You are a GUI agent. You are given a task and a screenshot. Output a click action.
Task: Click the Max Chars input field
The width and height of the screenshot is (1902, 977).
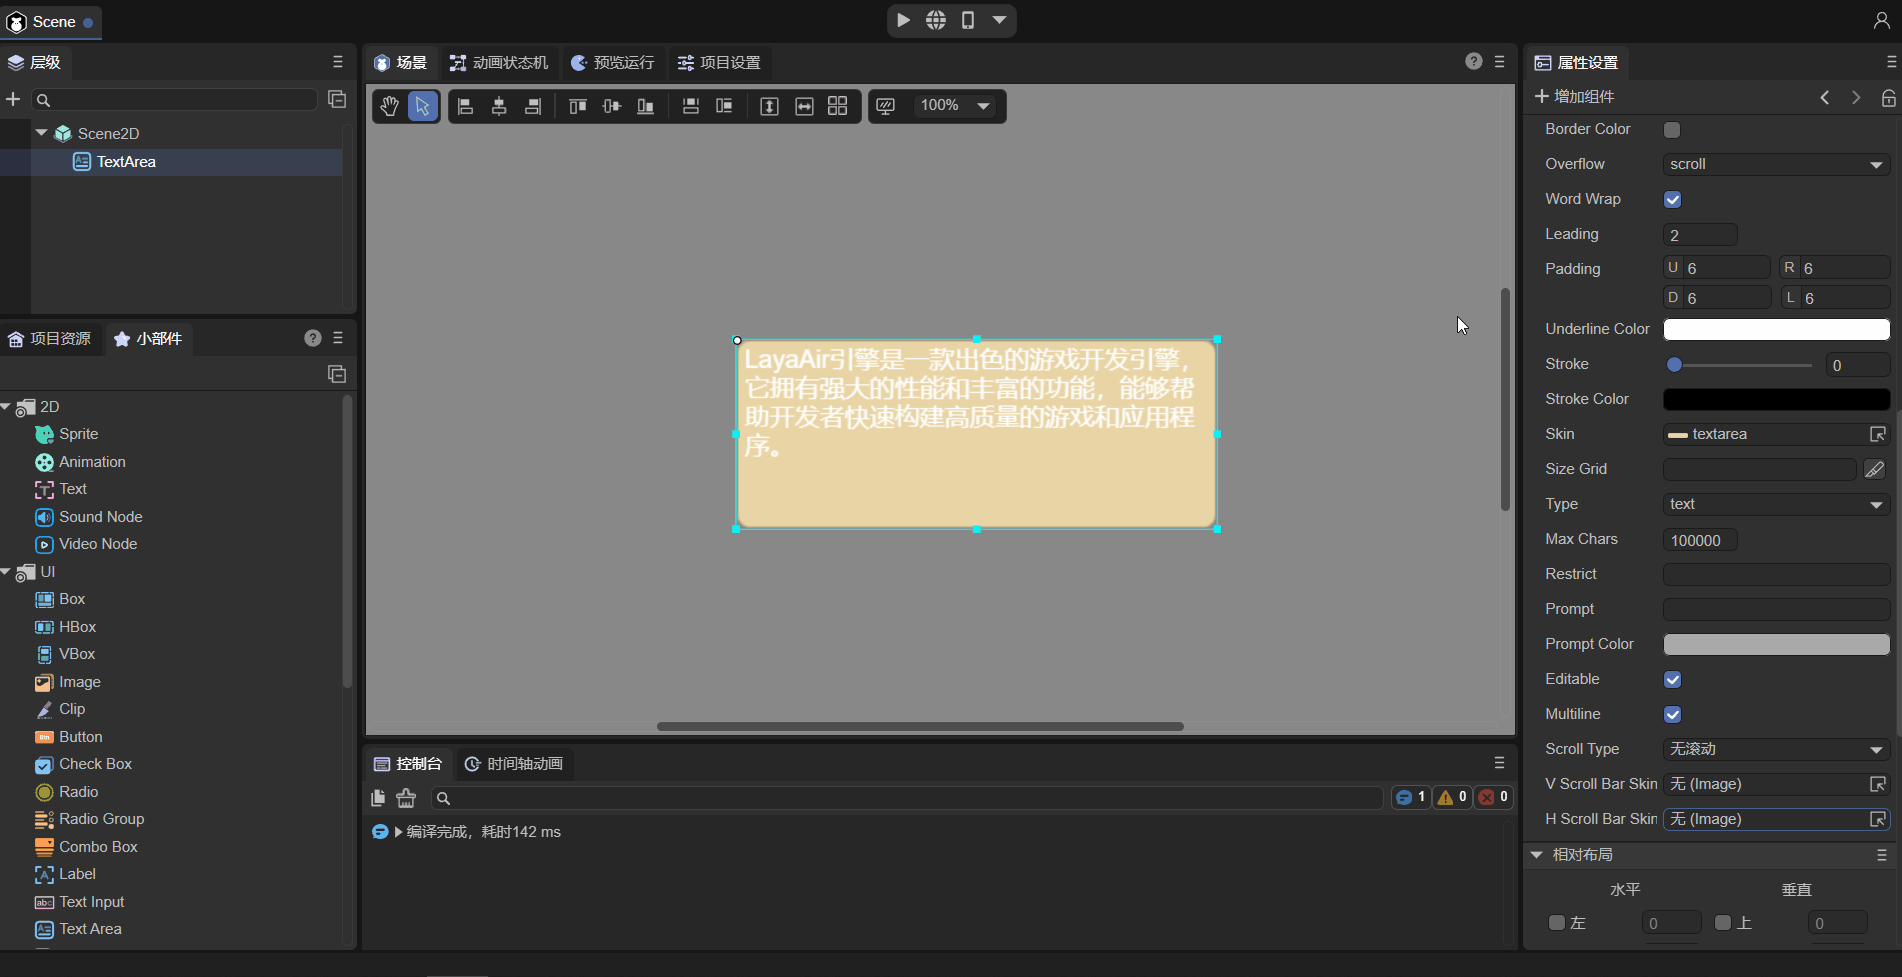tap(1699, 540)
